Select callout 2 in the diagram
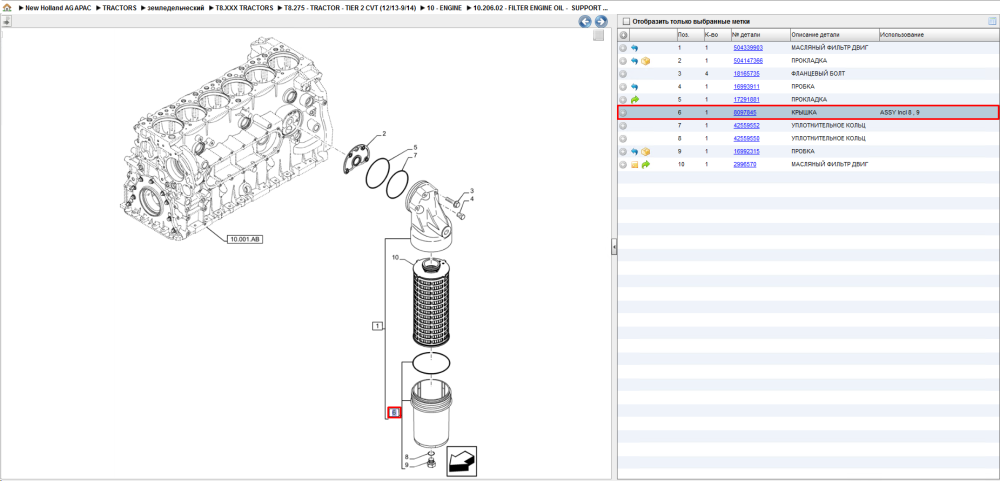The width and height of the screenshot is (1000, 481). [384, 134]
